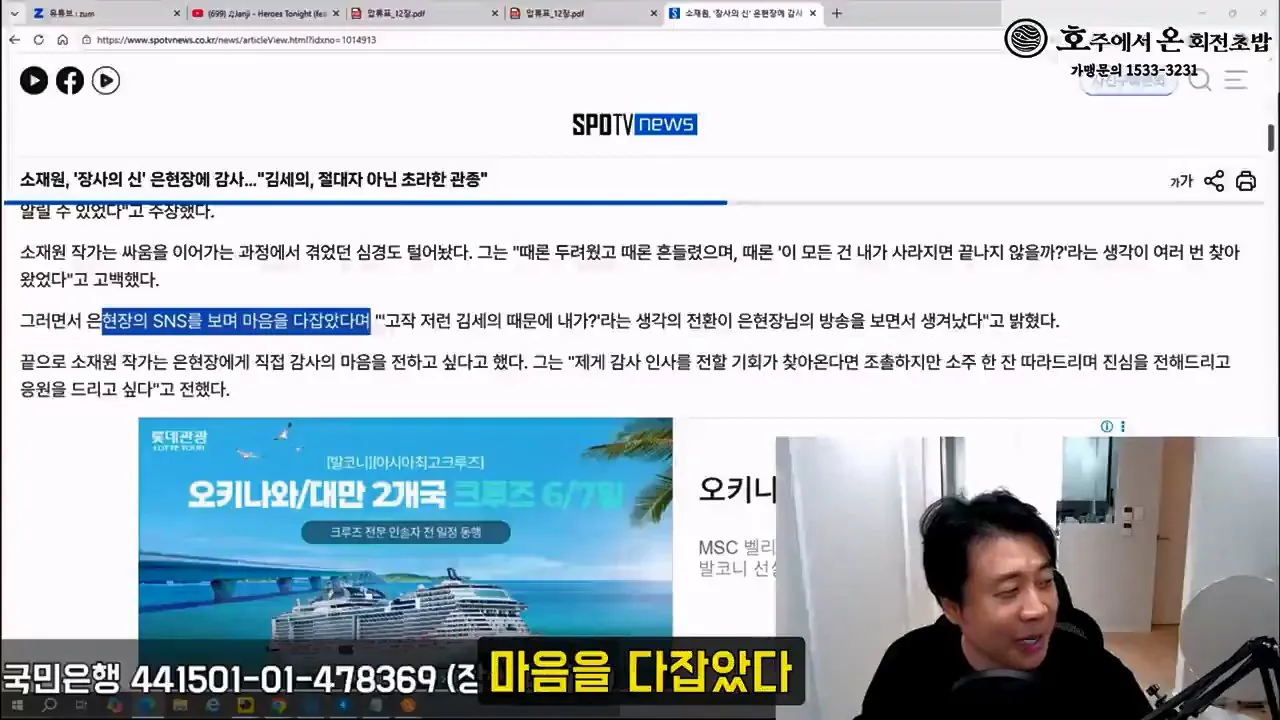Click the page vertical scrollbar thumb
Image resolution: width=1280 pixels, height=720 pixels.
point(1272,140)
